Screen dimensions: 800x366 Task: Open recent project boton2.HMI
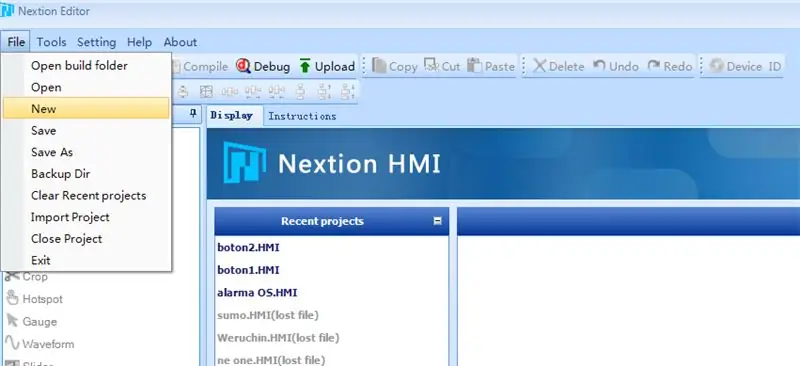point(248,248)
